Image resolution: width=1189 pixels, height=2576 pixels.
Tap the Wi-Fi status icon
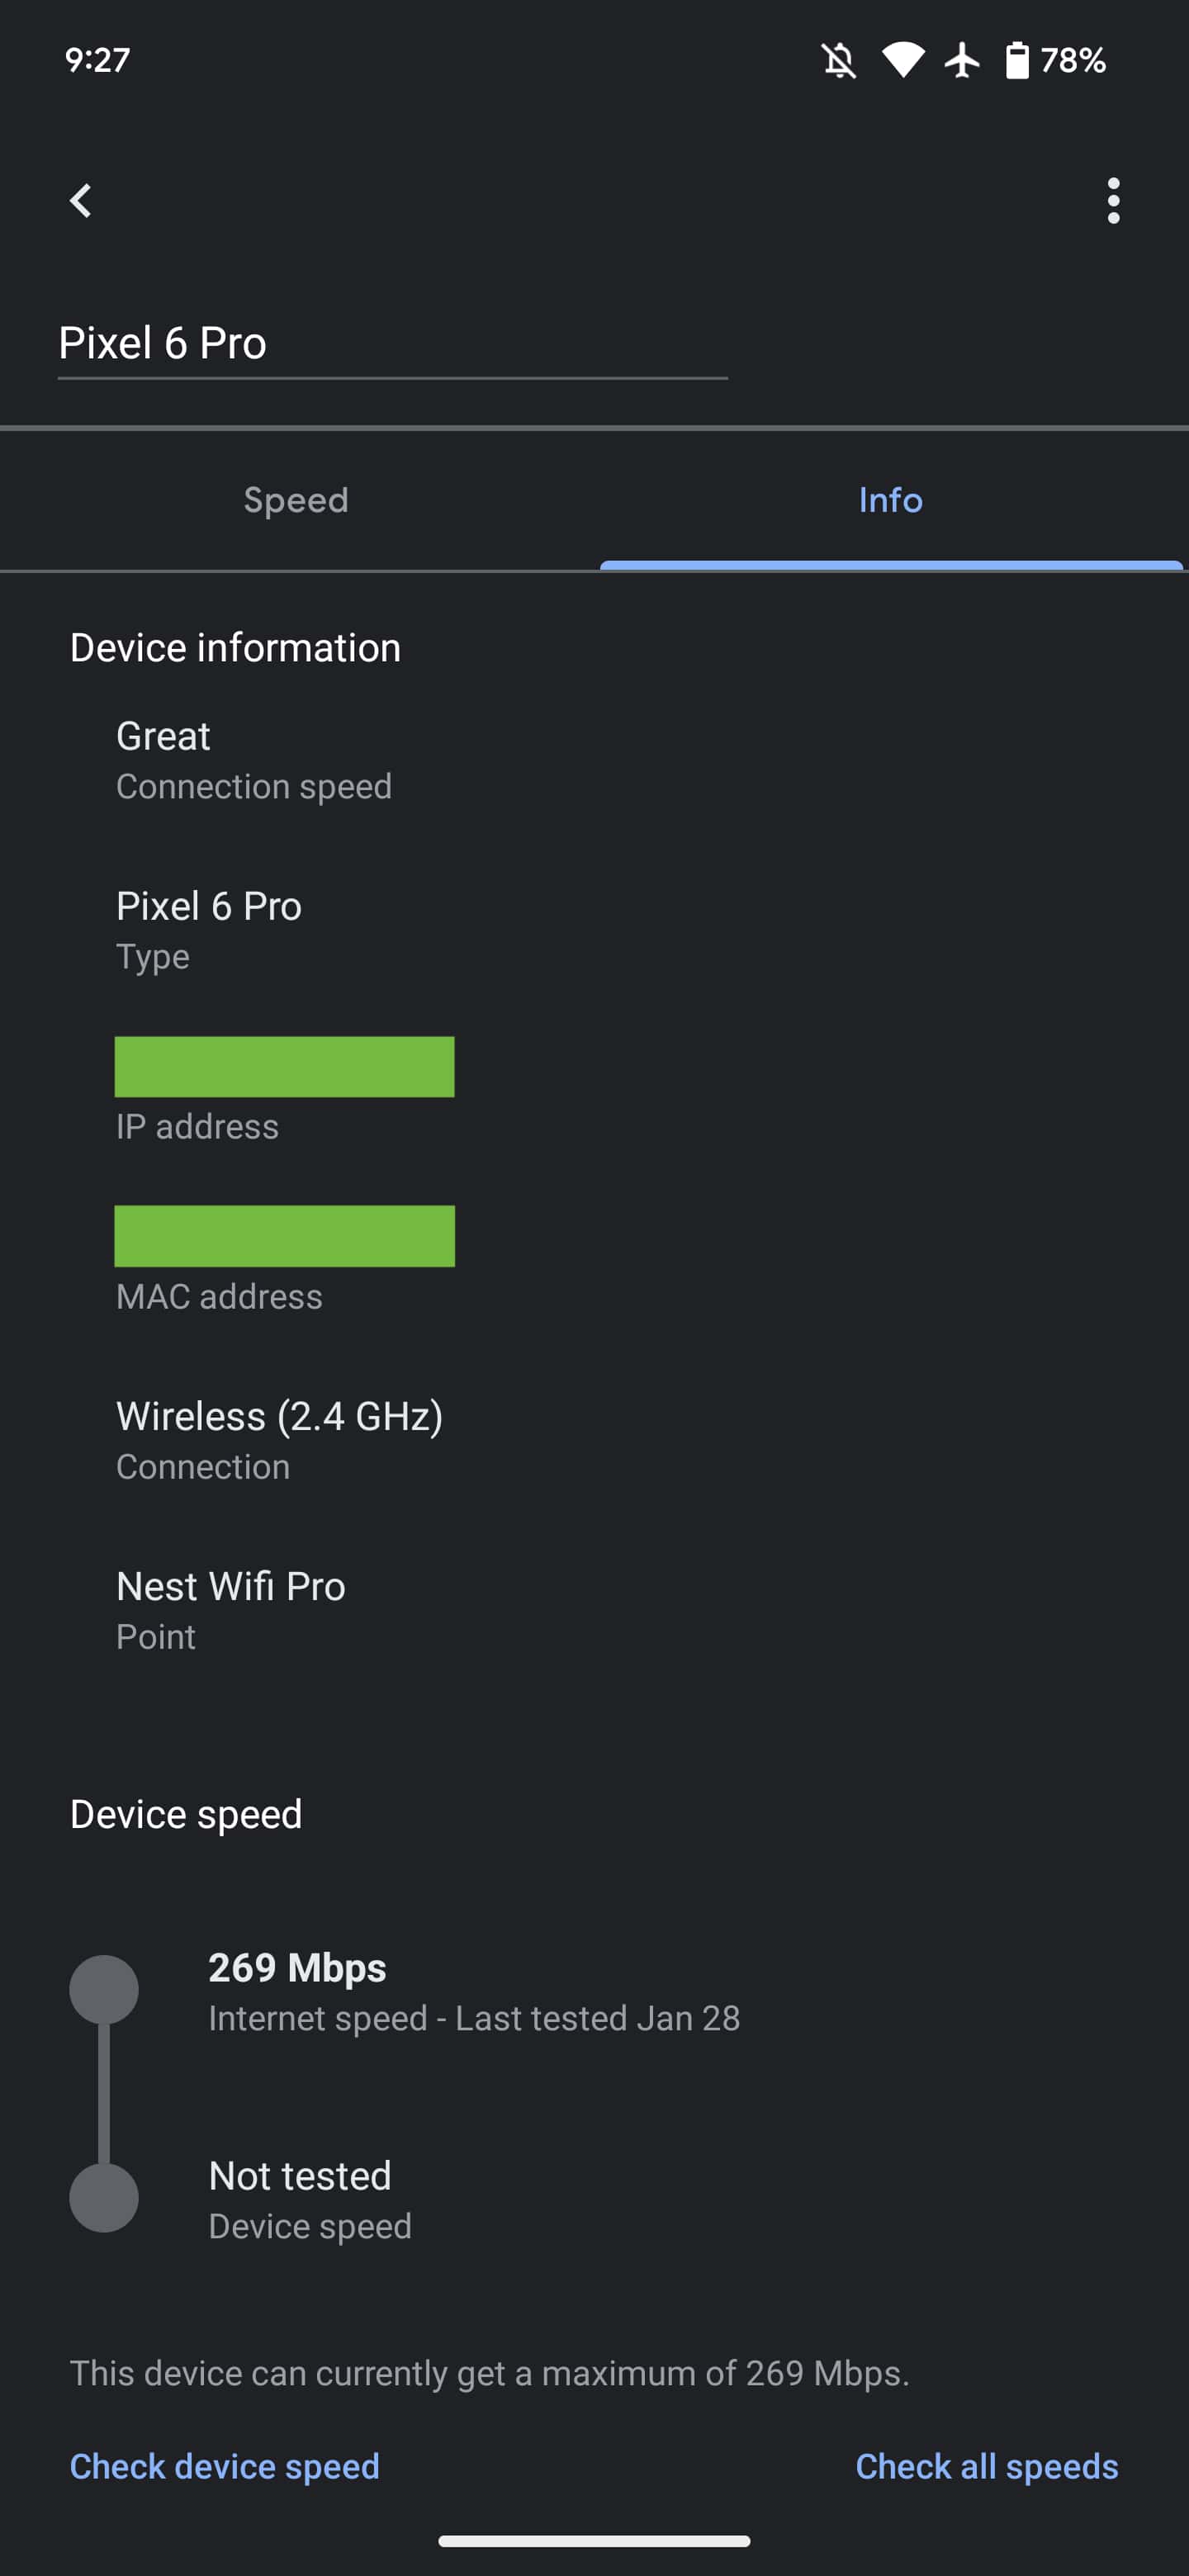point(902,60)
